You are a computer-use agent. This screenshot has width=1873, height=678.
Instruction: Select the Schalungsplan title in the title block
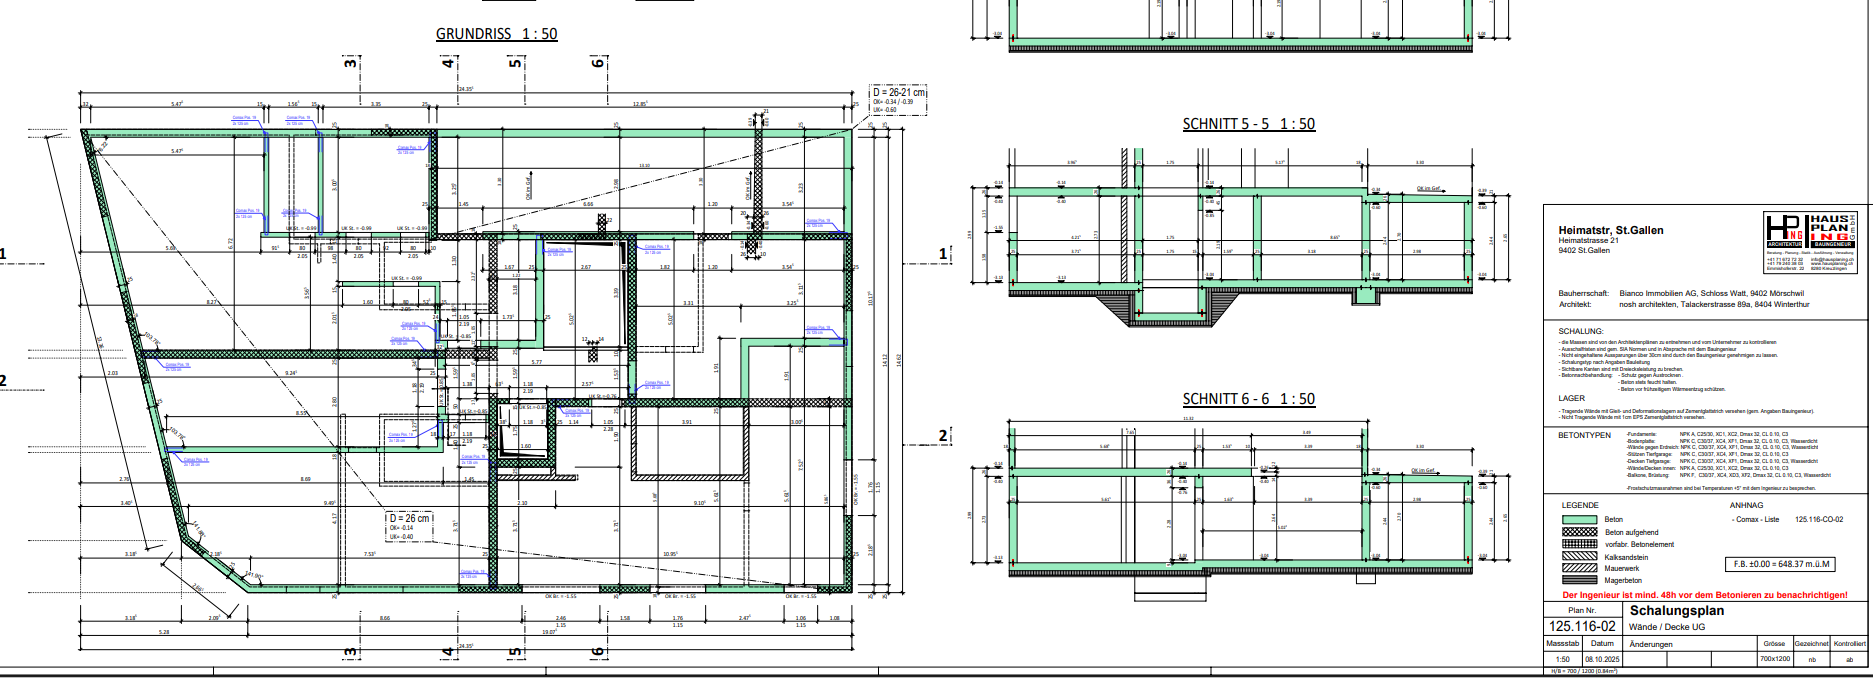(x=1676, y=611)
